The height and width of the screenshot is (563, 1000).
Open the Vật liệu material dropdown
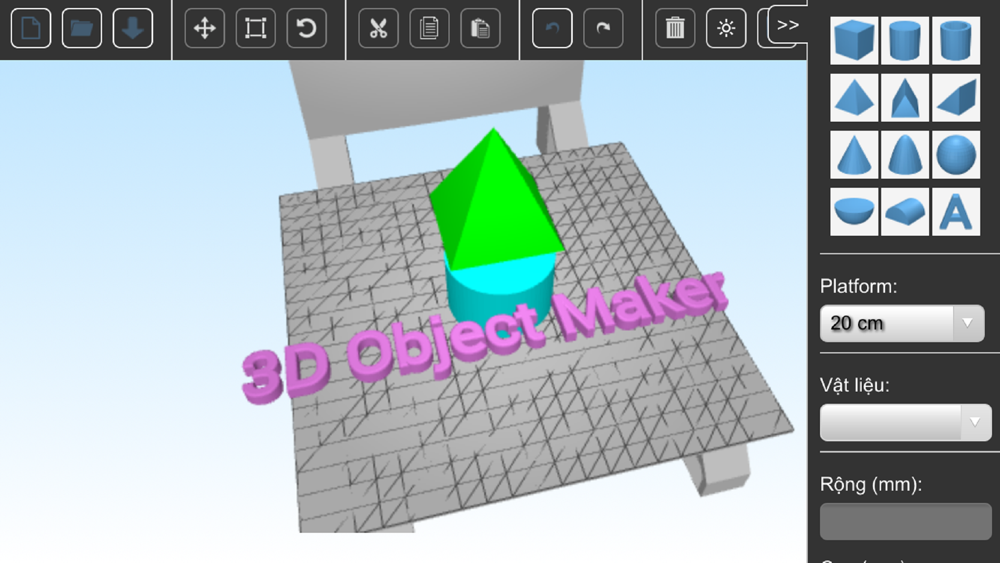906,422
